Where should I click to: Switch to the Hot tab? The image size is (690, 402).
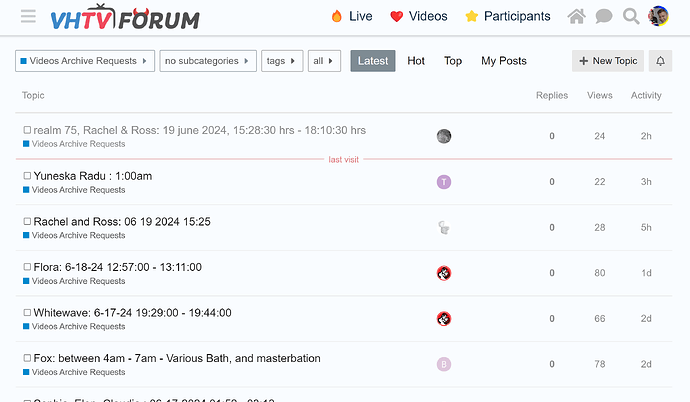(416, 61)
